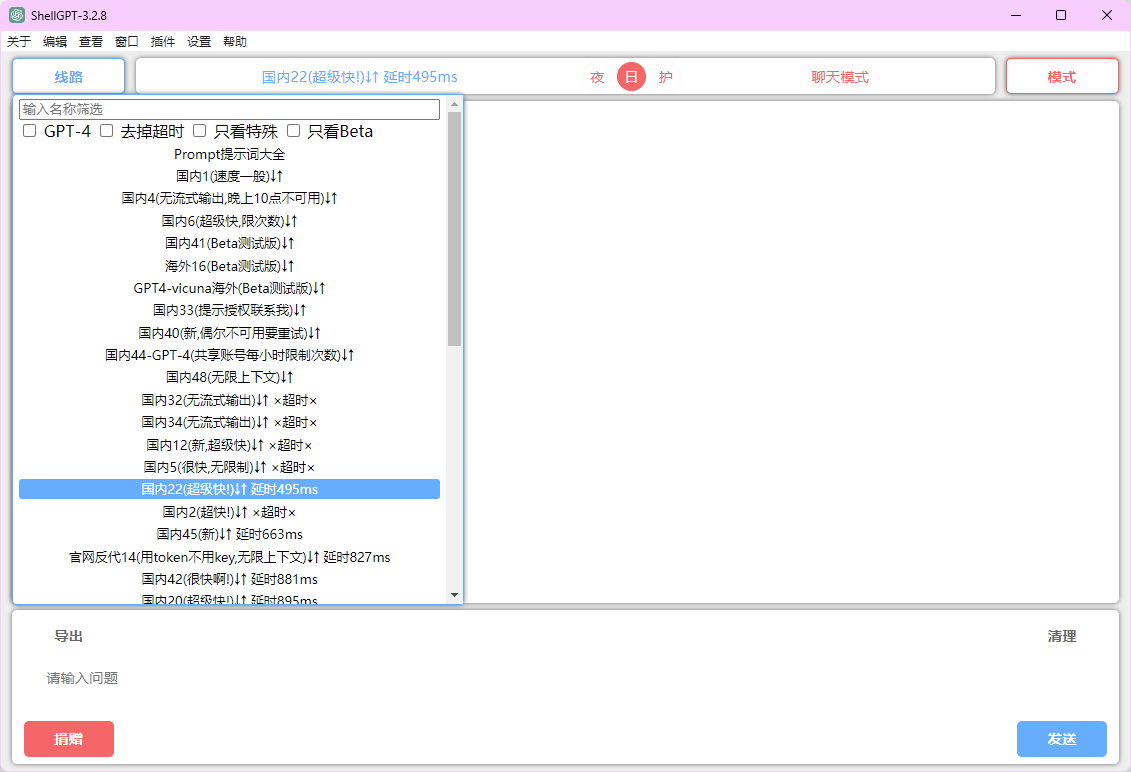Open the 窗口 menu
Screen dimensions: 1131x772
coord(127,42)
